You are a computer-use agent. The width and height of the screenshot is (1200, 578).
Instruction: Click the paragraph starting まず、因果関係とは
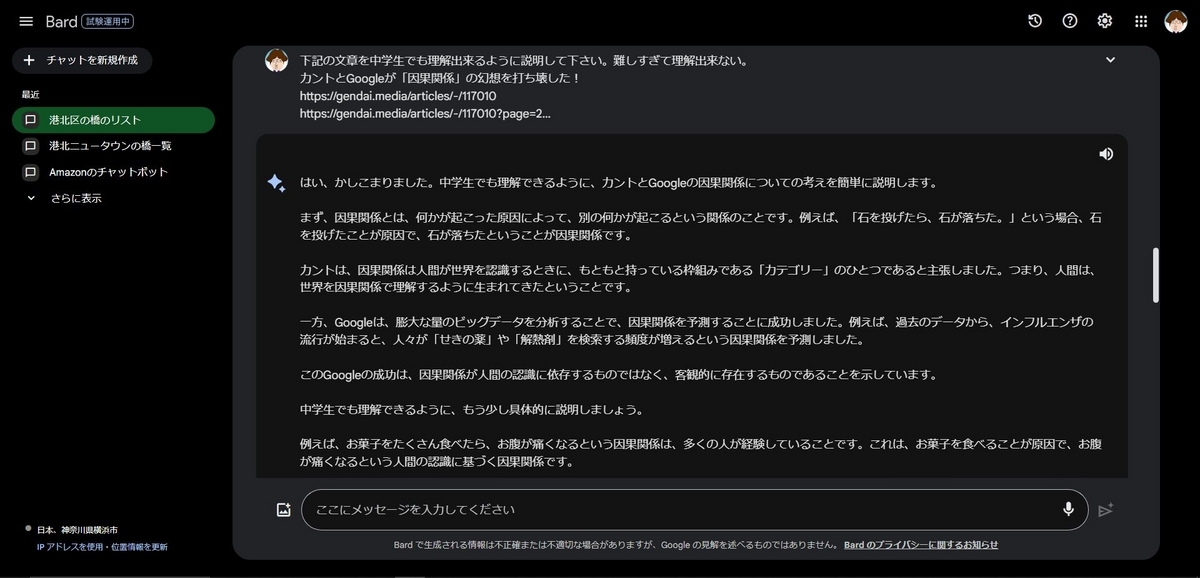pos(701,227)
